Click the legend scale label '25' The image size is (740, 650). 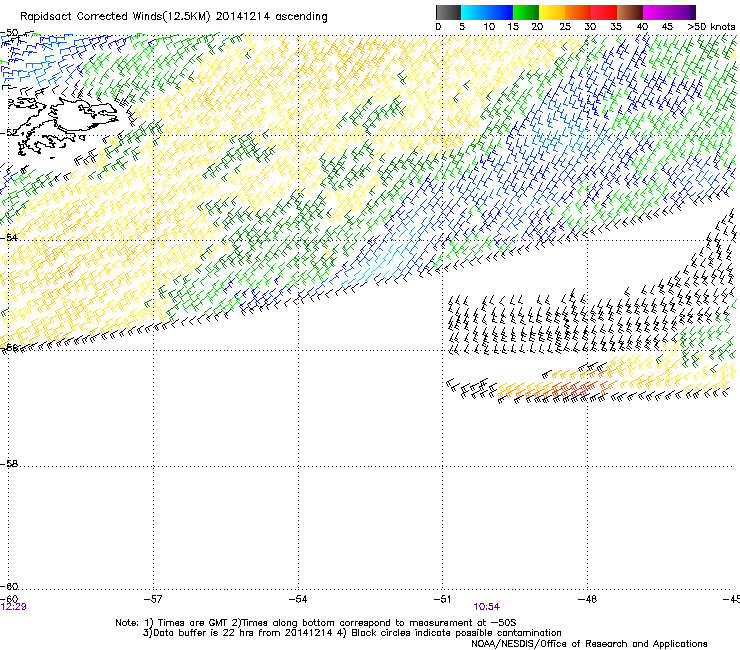point(565,27)
